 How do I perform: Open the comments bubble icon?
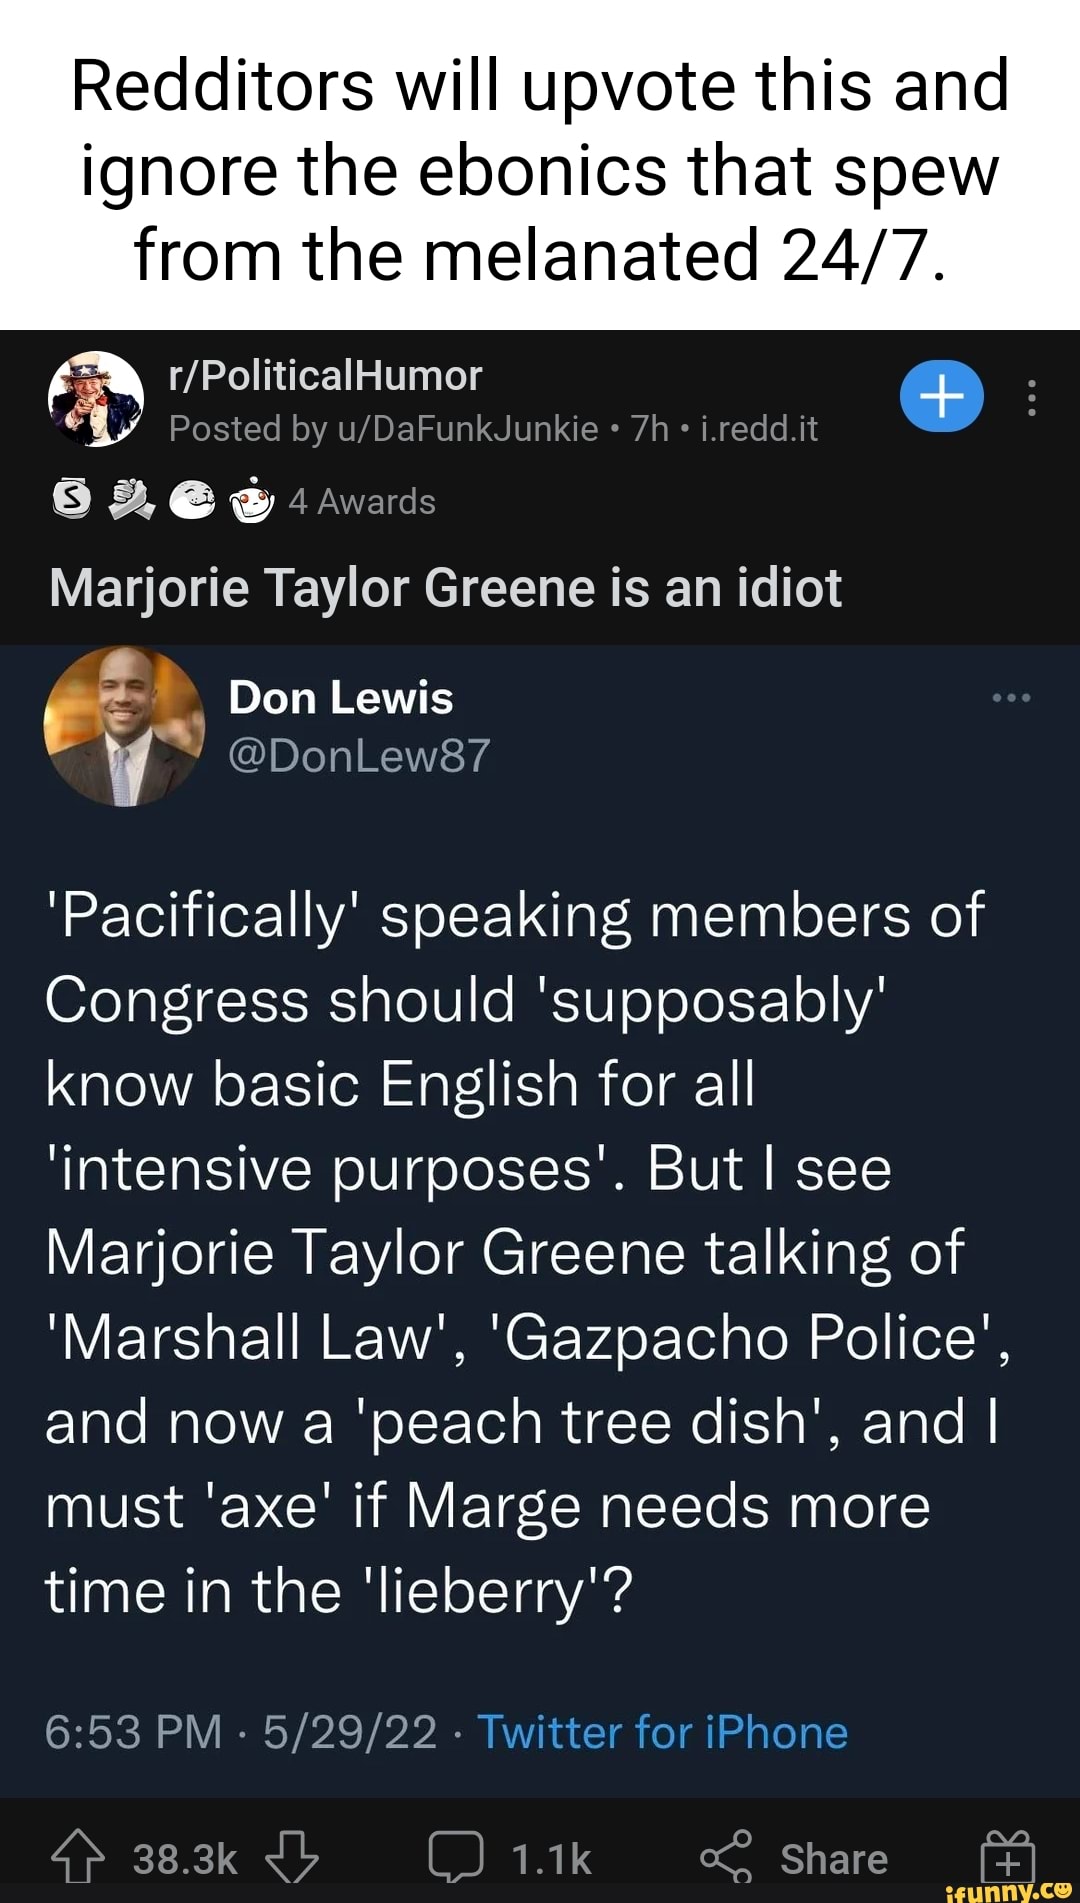pos(456,1858)
